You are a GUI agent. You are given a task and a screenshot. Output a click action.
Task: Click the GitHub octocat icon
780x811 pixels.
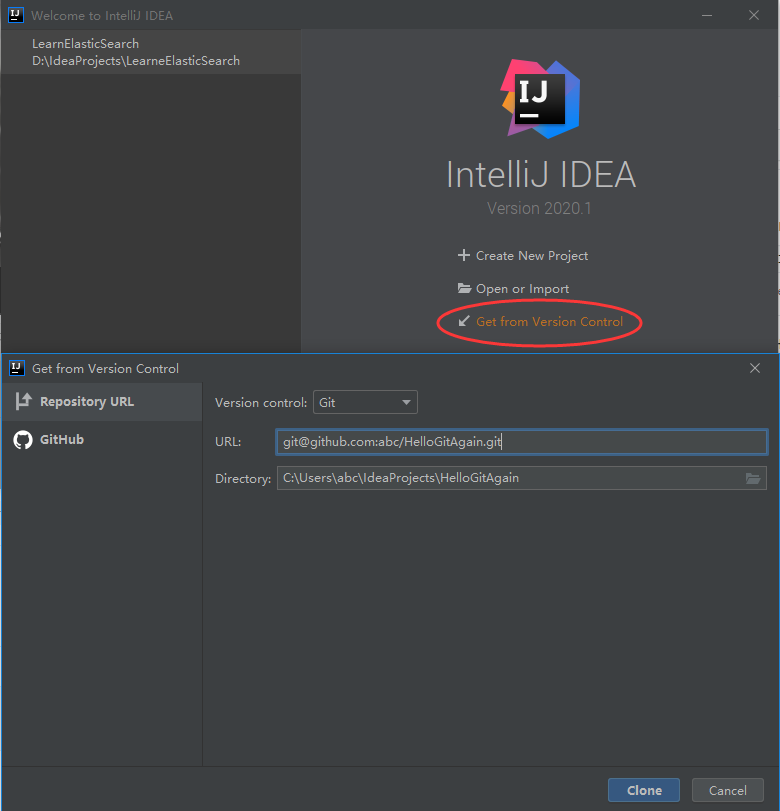(23, 440)
